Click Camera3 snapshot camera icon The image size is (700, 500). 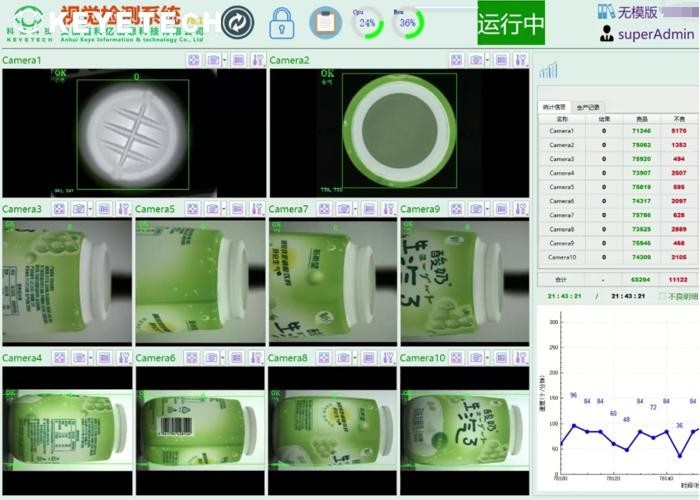point(77,209)
